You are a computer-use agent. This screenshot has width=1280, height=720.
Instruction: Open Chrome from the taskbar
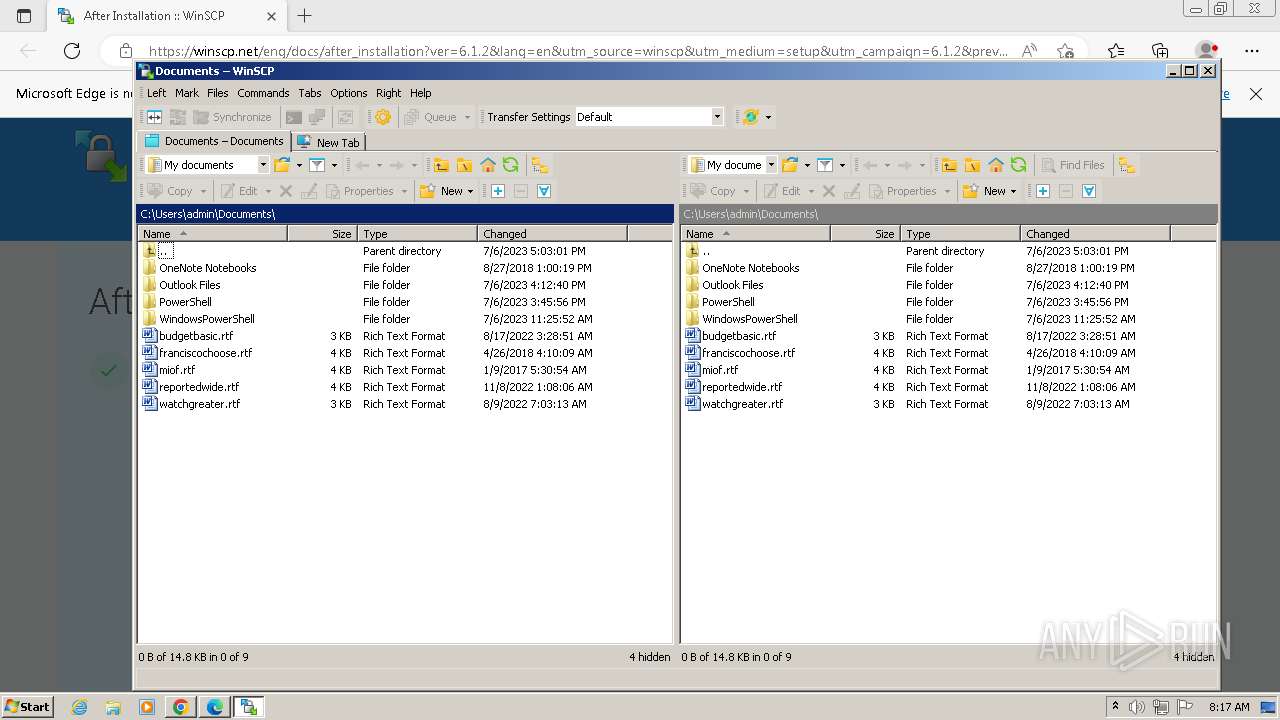tap(181, 707)
